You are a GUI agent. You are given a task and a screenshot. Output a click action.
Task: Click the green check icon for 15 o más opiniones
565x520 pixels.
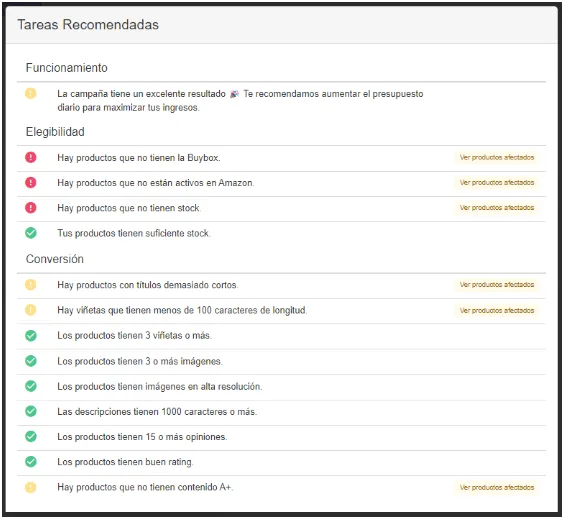[x=31, y=436]
